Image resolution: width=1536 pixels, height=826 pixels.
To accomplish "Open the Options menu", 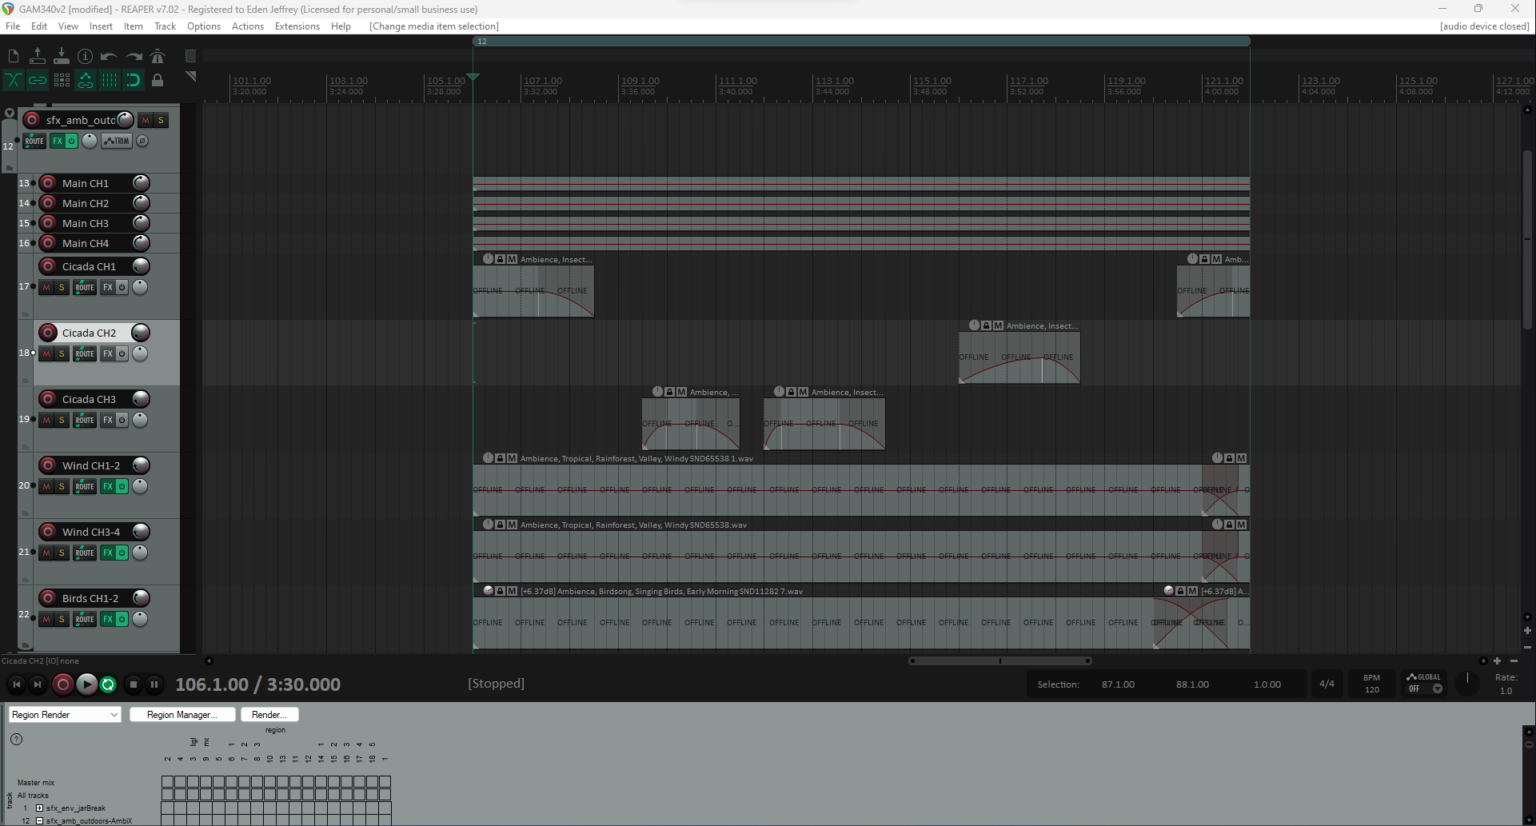I will click(203, 26).
